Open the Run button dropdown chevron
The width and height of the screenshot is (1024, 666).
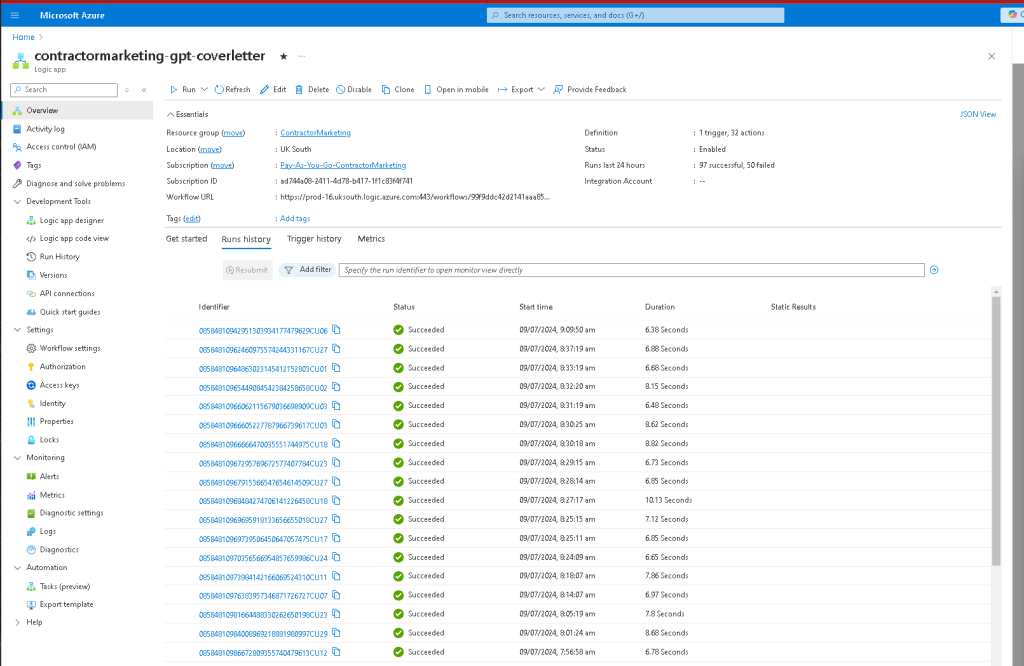point(204,89)
